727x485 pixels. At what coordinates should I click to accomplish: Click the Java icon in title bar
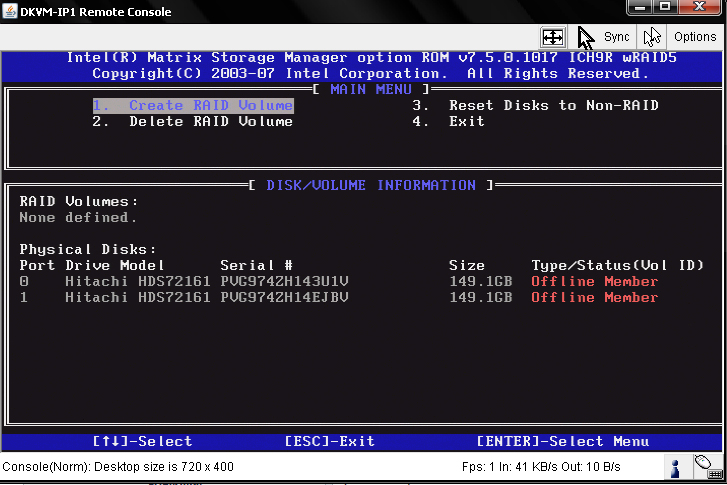pyautogui.click(x=10, y=11)
